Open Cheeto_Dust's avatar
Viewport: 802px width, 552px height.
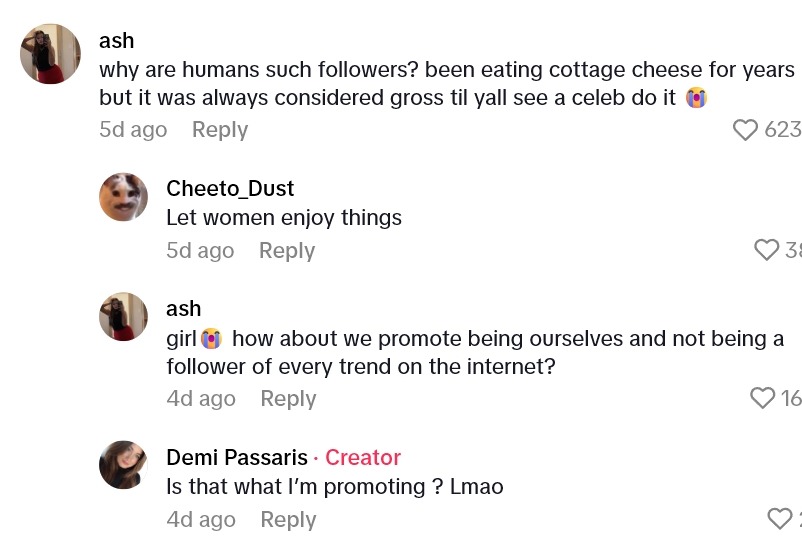pos(124,197)
